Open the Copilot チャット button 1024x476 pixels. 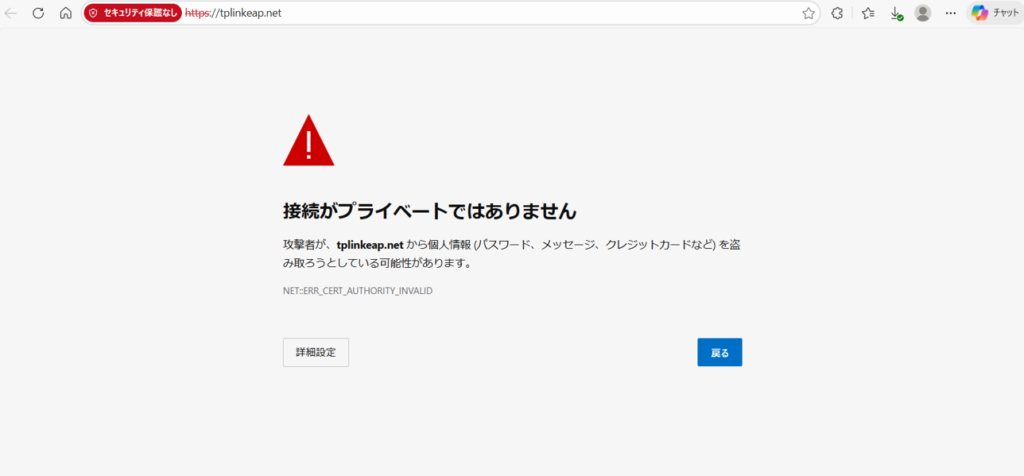[x=994, y=13]
